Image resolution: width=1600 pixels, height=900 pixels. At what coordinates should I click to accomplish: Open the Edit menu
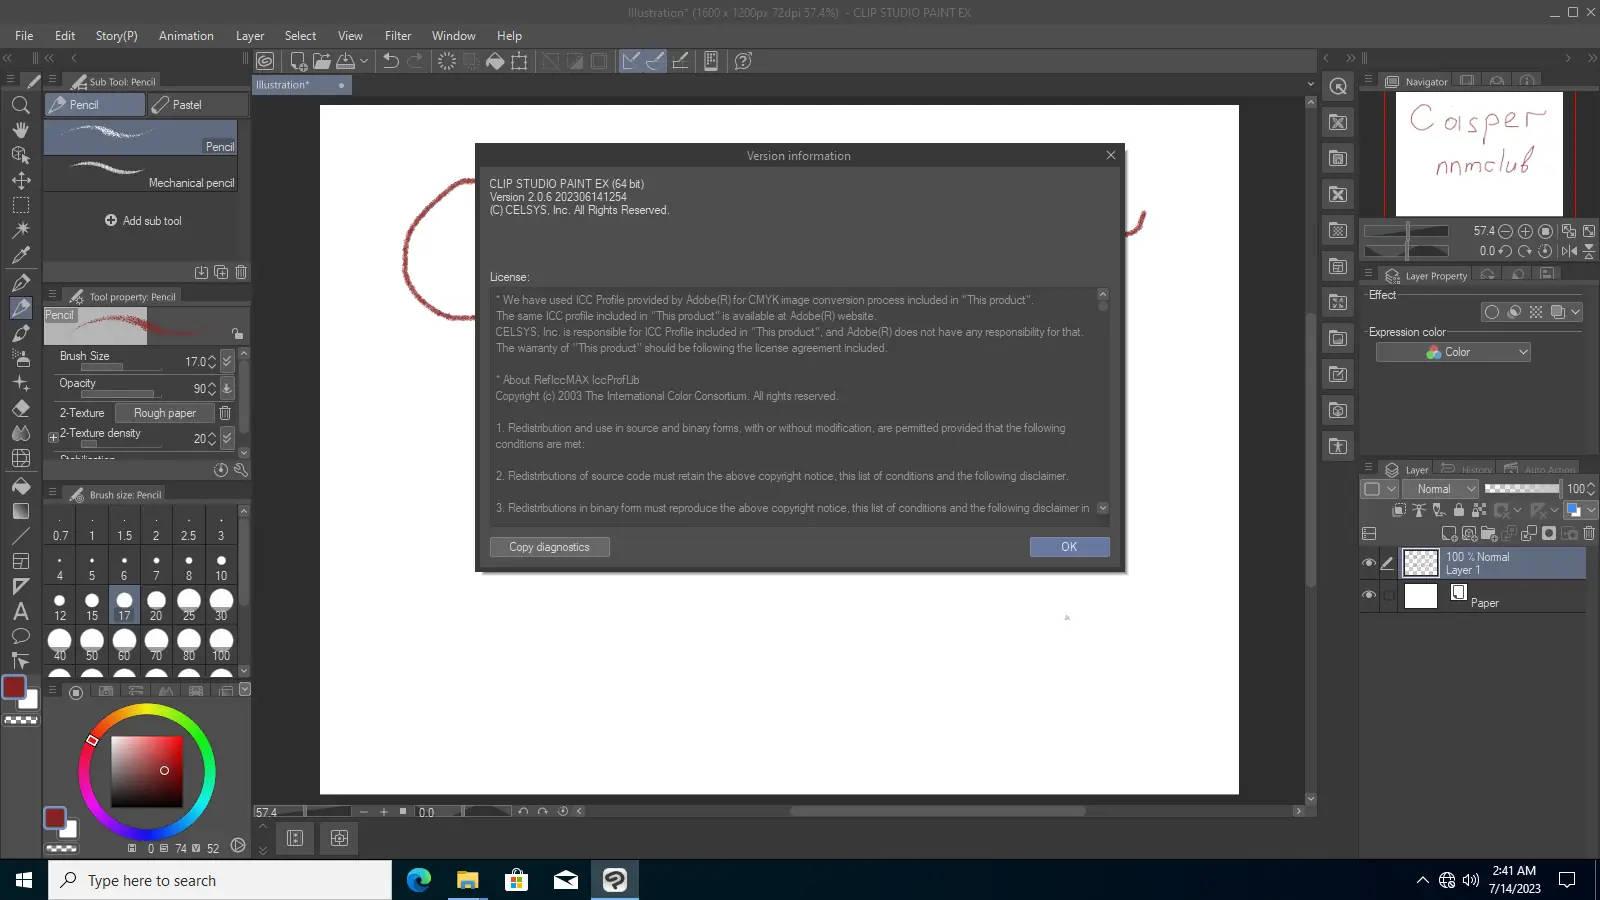click(65, 36)
